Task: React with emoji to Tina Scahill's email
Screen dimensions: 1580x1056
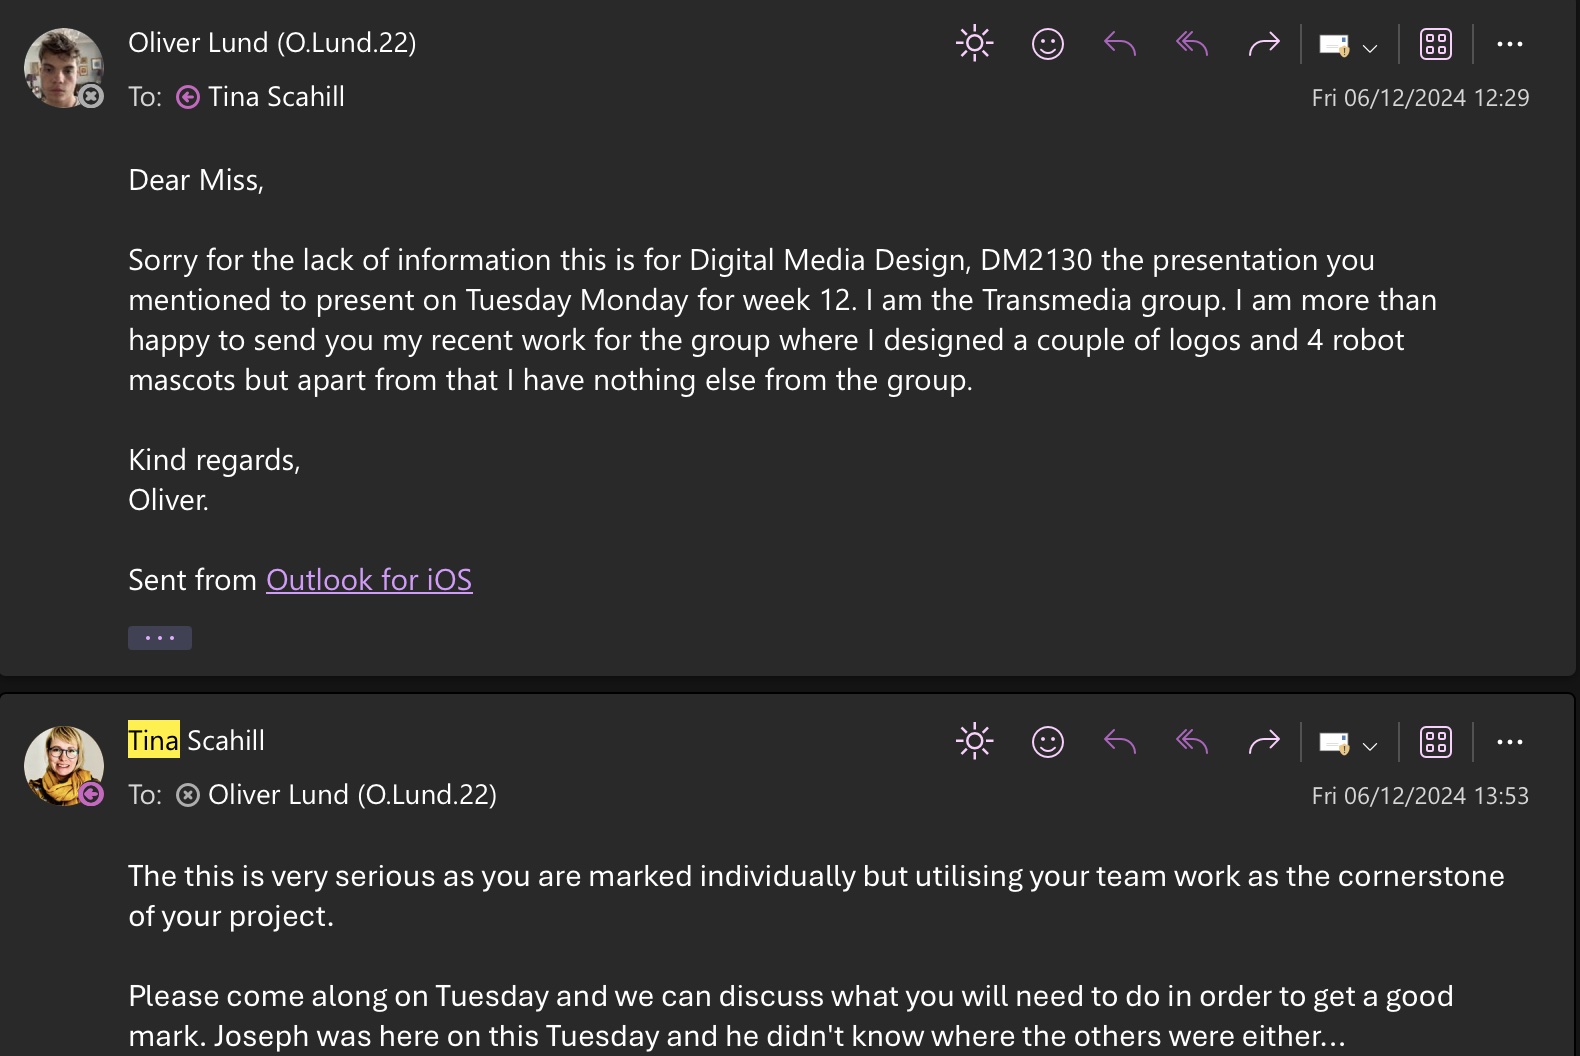Action: tap(1047, 742)
